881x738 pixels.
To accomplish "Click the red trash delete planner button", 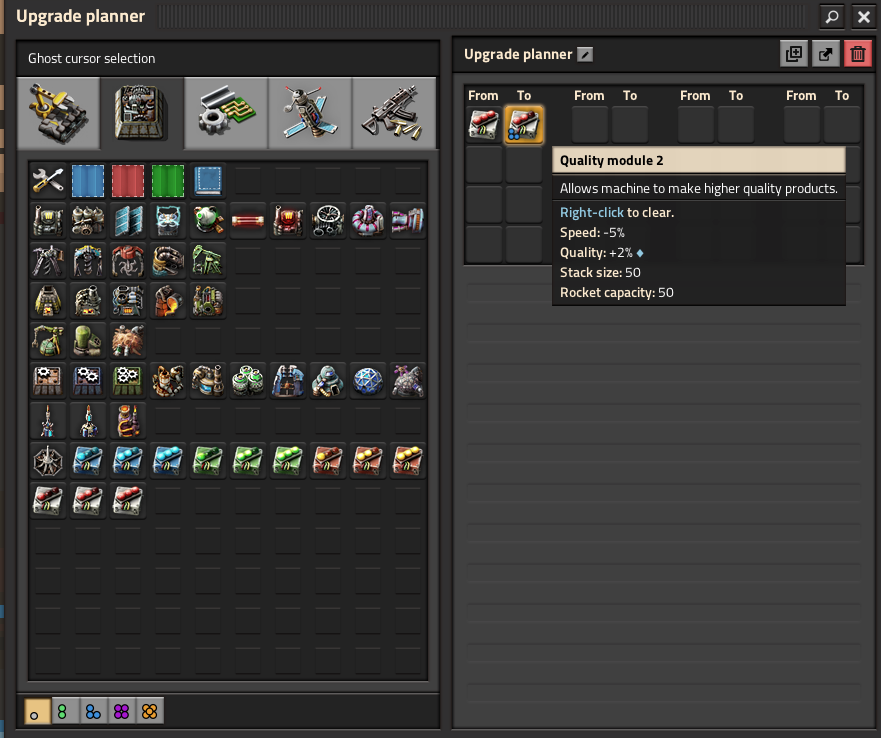I will (857, 54).
